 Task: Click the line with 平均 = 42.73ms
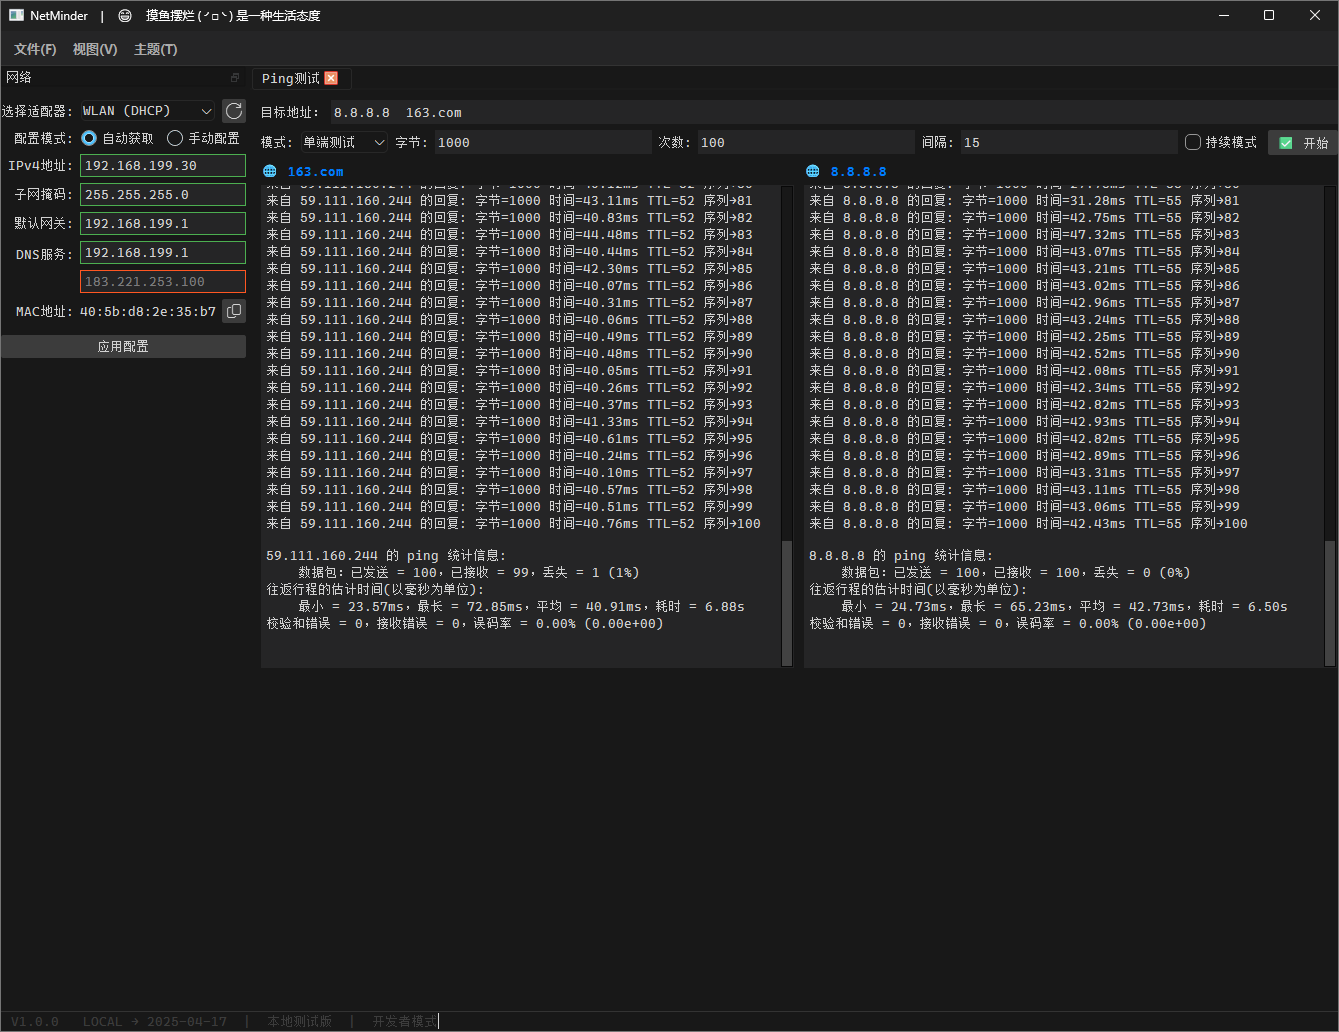tap(1064, 606)
